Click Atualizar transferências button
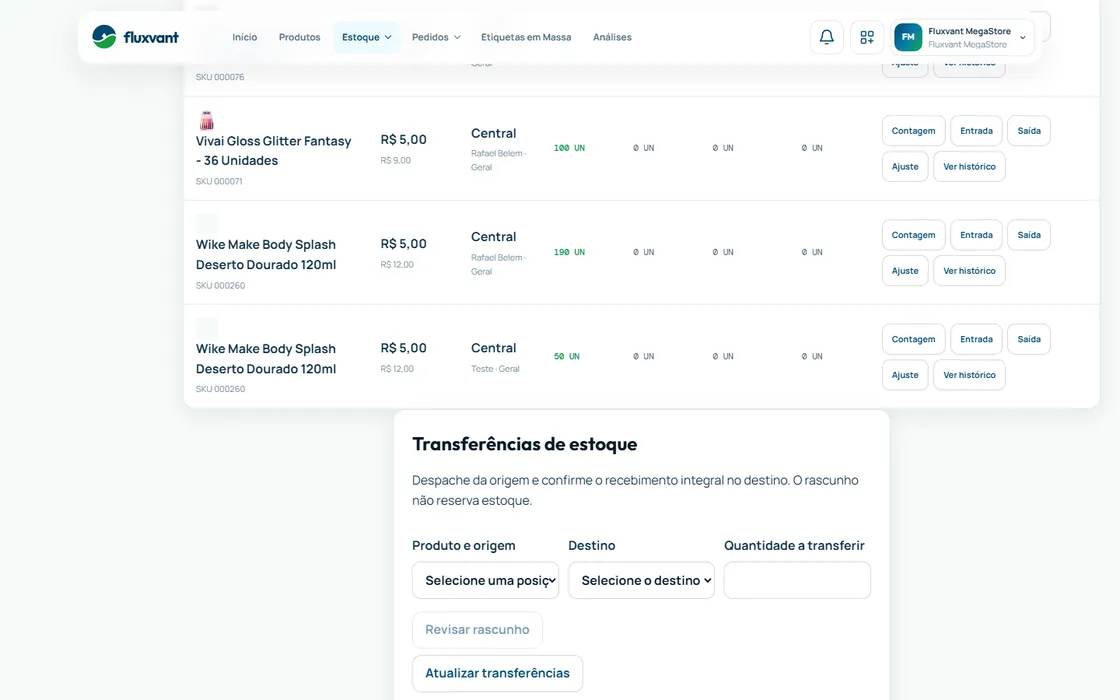 tap(497, 674)
